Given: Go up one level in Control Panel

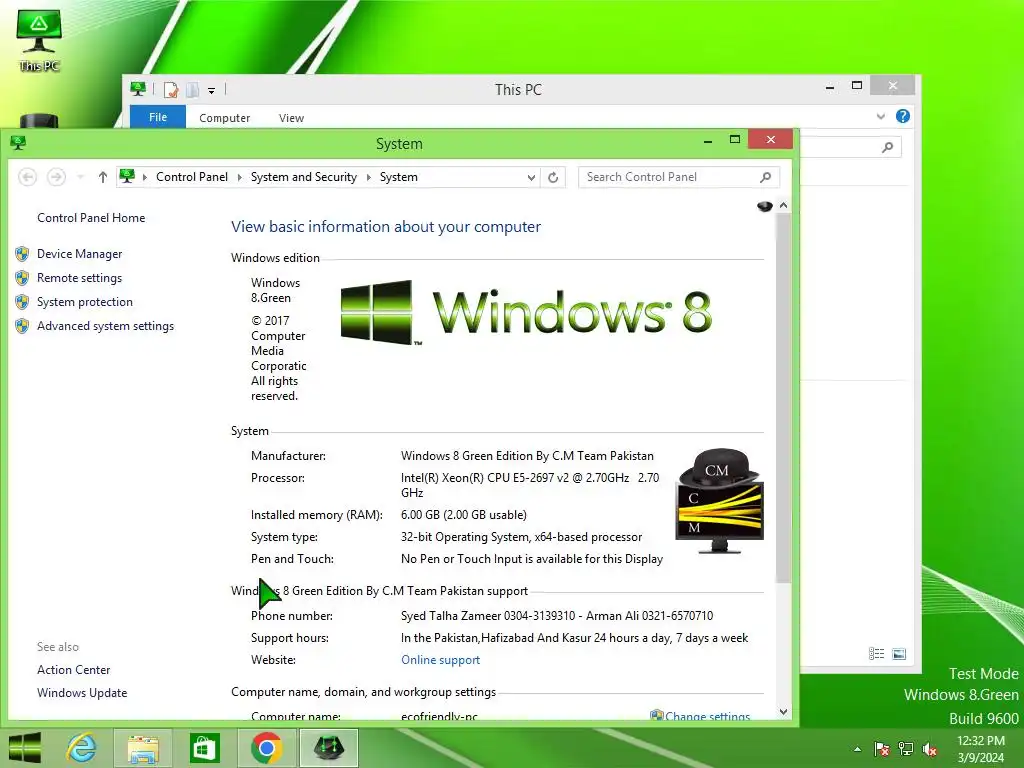Looking at the screenshot, I should (103, 177).
